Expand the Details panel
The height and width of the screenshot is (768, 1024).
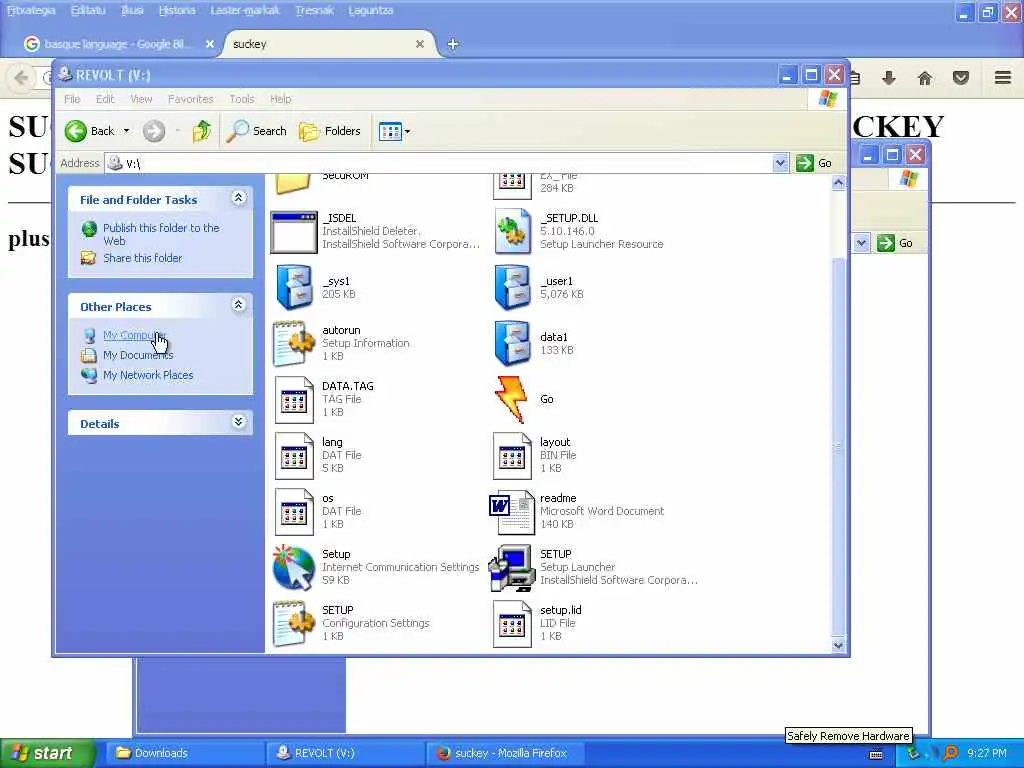[239, 422]
